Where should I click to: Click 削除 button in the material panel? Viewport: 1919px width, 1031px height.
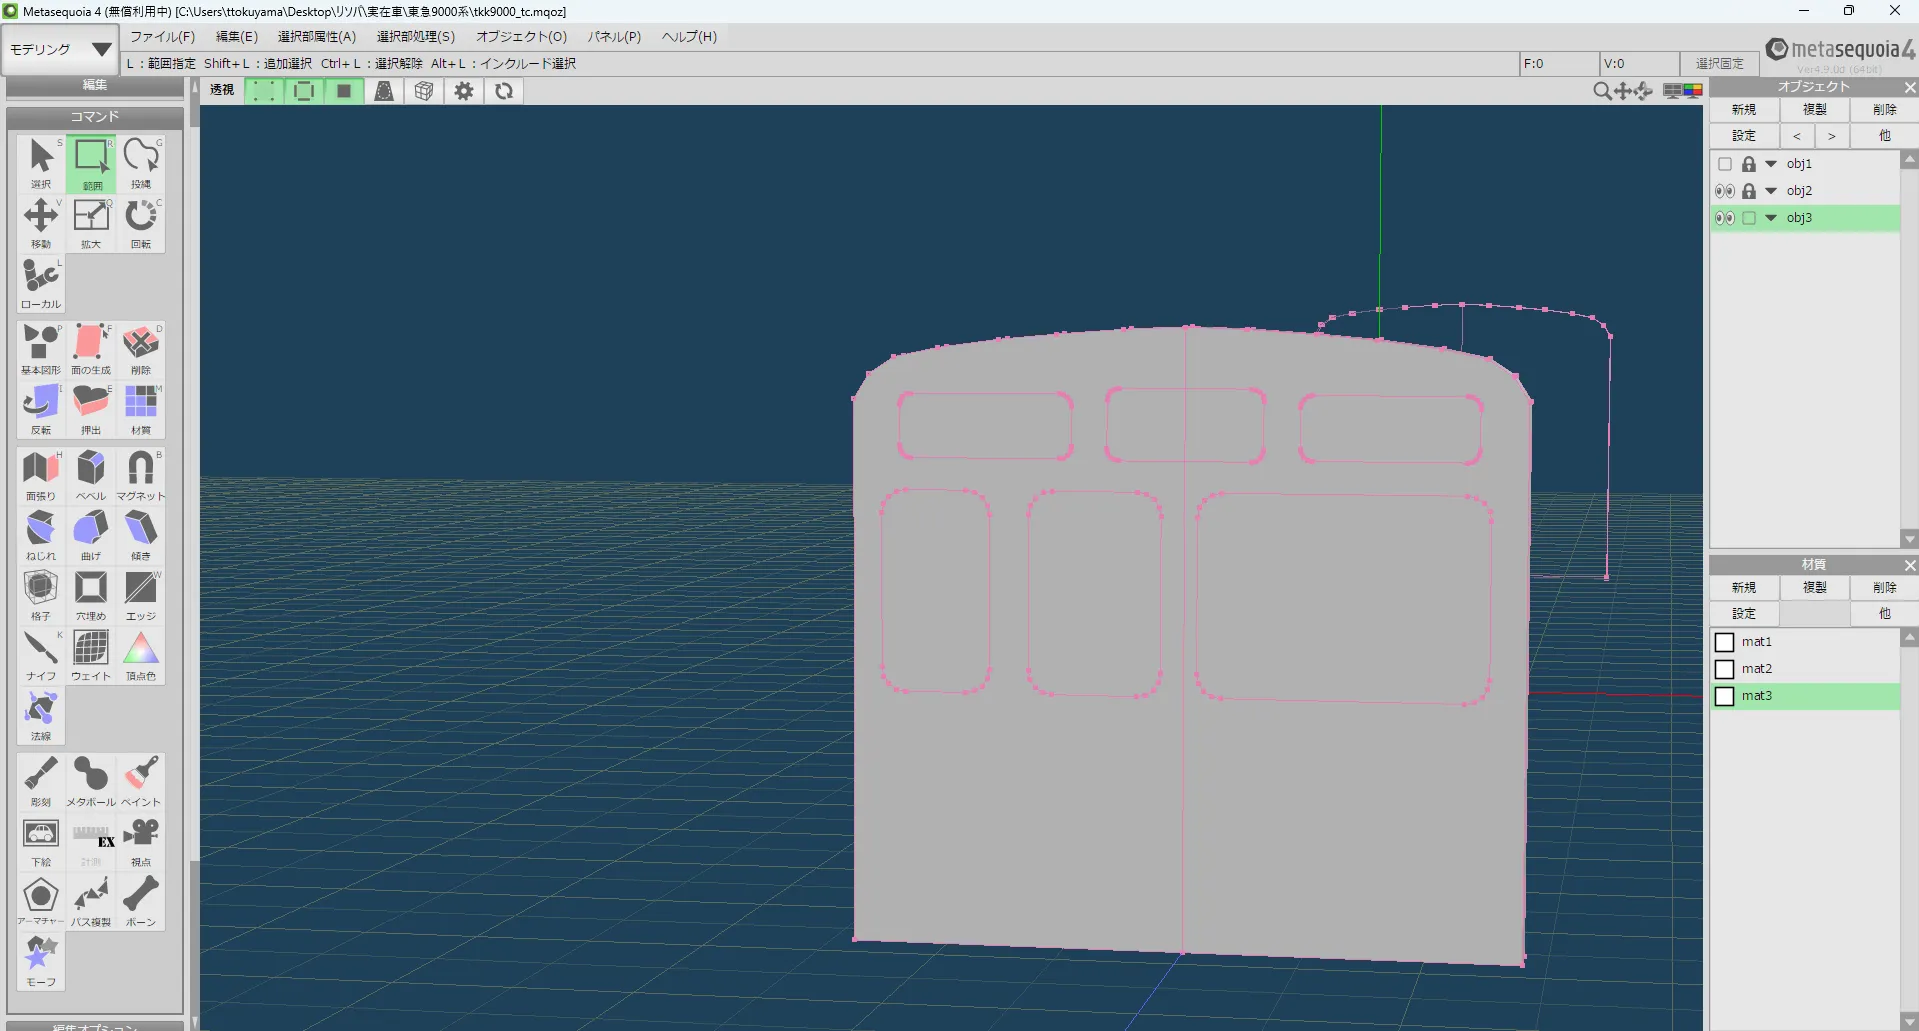[x=1884, y=588]
